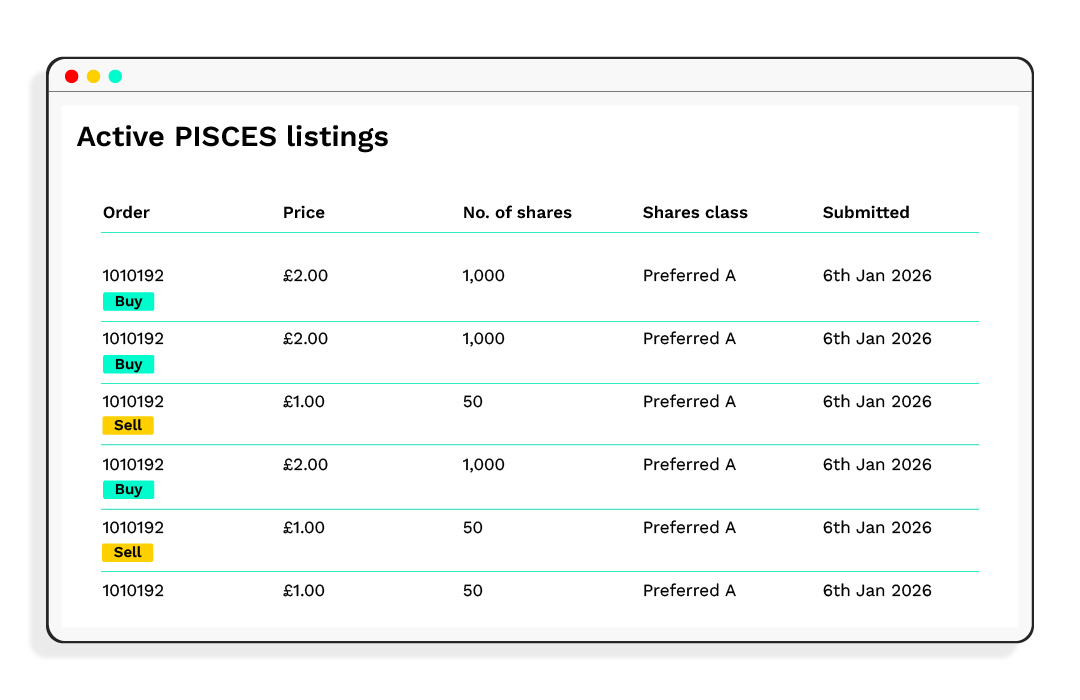Select the Buy badge on the first listing
The width and height of the screenshot is (1080, 700).
128,301
